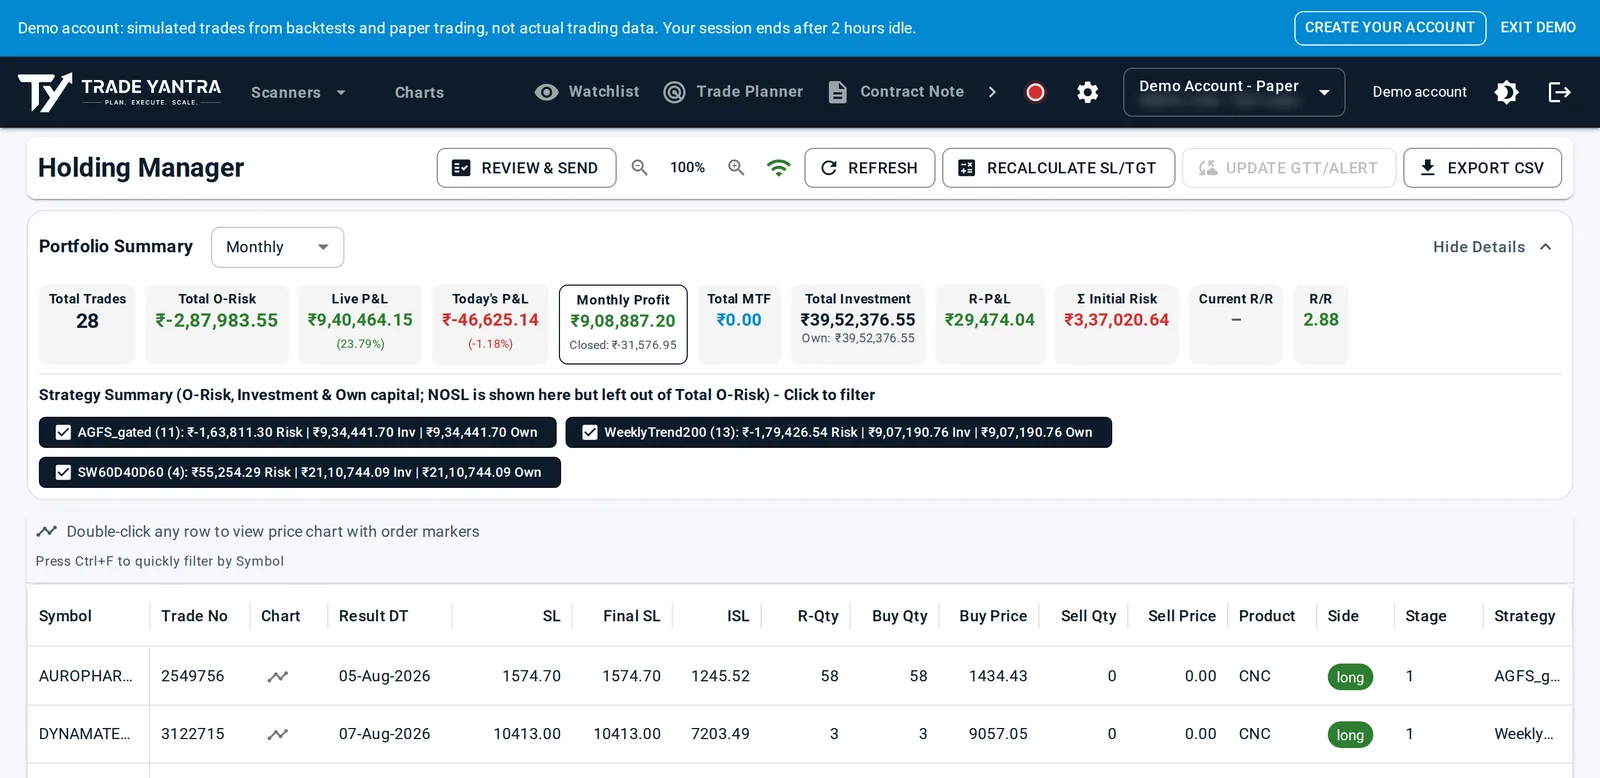The height and width of the screenshot is (778, 1600).
Task: Toggle SW60D40D60 strategy checkbox
Action: tap(63, 472)
